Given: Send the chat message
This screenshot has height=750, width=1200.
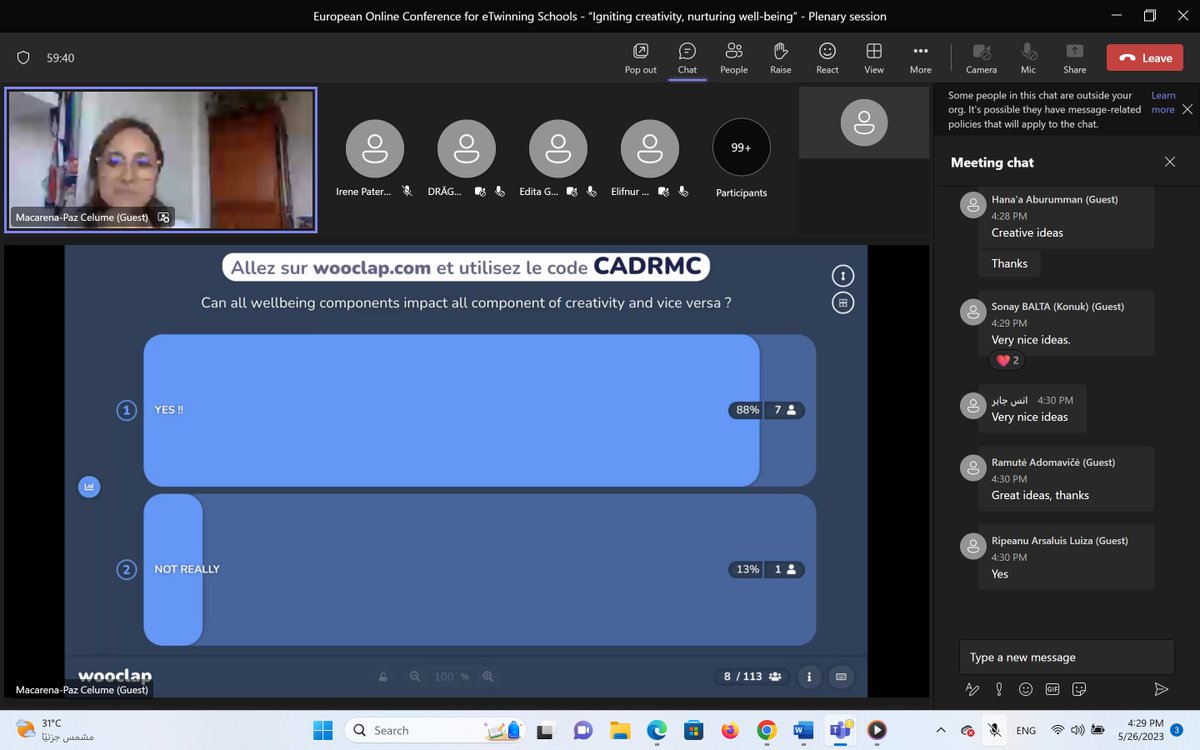Looking at the screenshot, I should (1161, 689).
